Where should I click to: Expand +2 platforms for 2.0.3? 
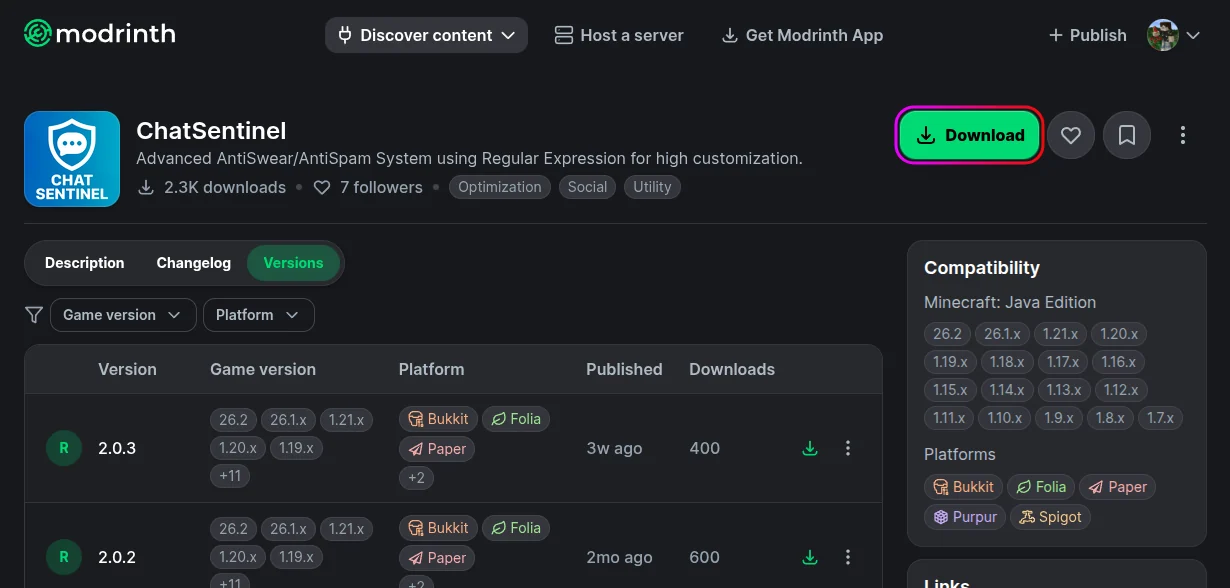tap(416, 477)
